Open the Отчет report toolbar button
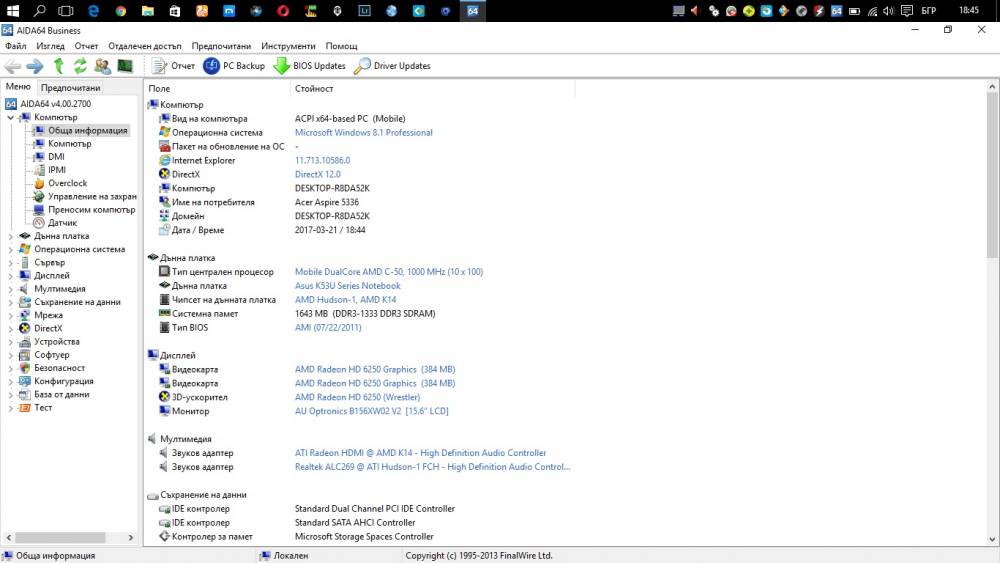This screenshot has height=563, width=1000. (x=173, y=66)
